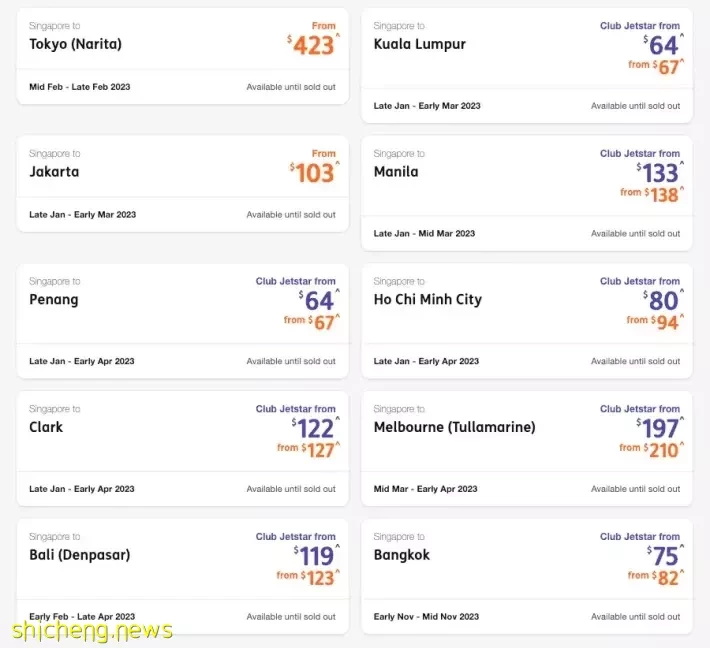
Task: Click Jakarta Late Jan - Early Mar dates
Action: (82, 215)
